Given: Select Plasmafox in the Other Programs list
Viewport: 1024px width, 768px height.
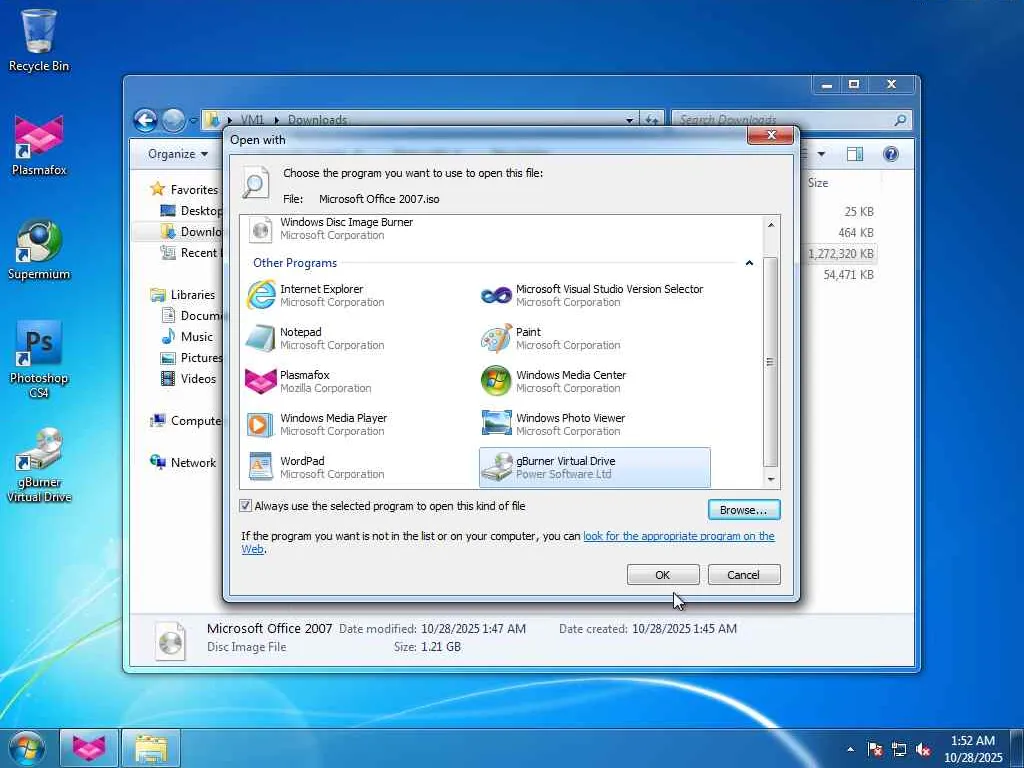Looking at the screenshot, I should click(x=308, y=381).
